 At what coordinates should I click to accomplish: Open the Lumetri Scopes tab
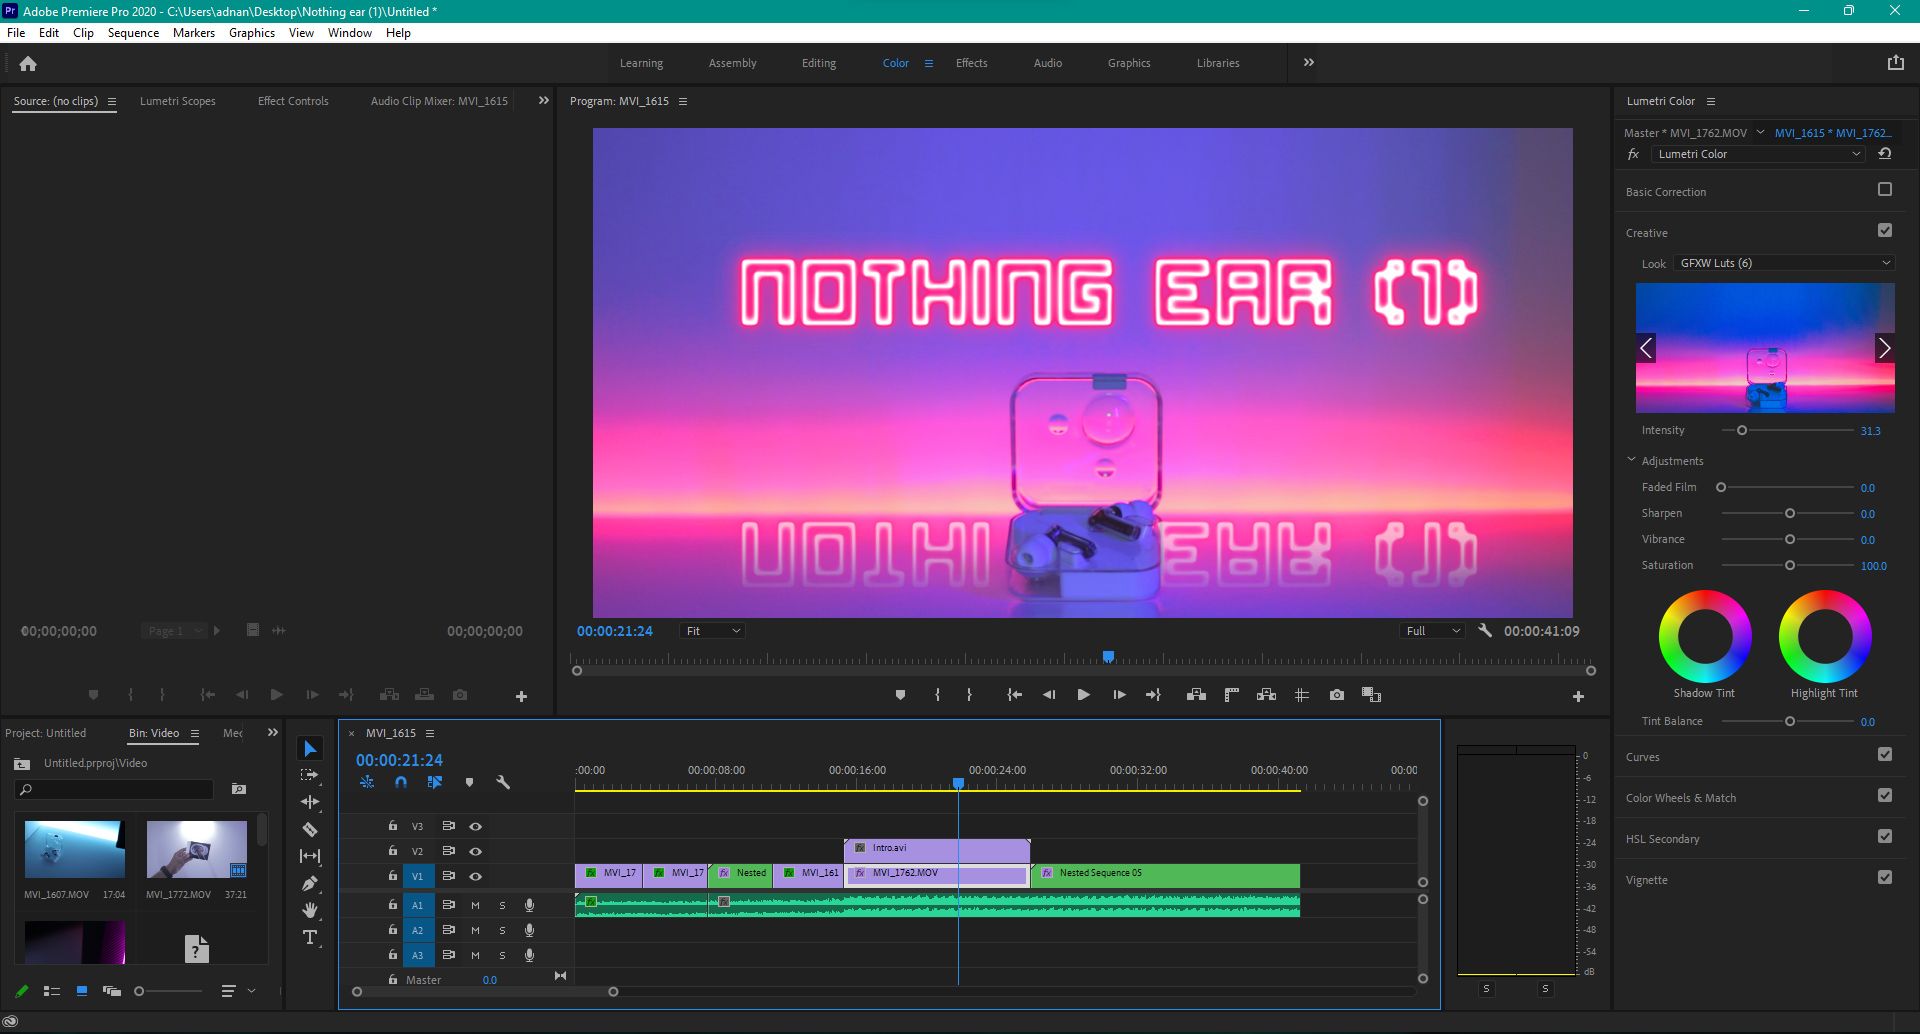pos(177,101)
